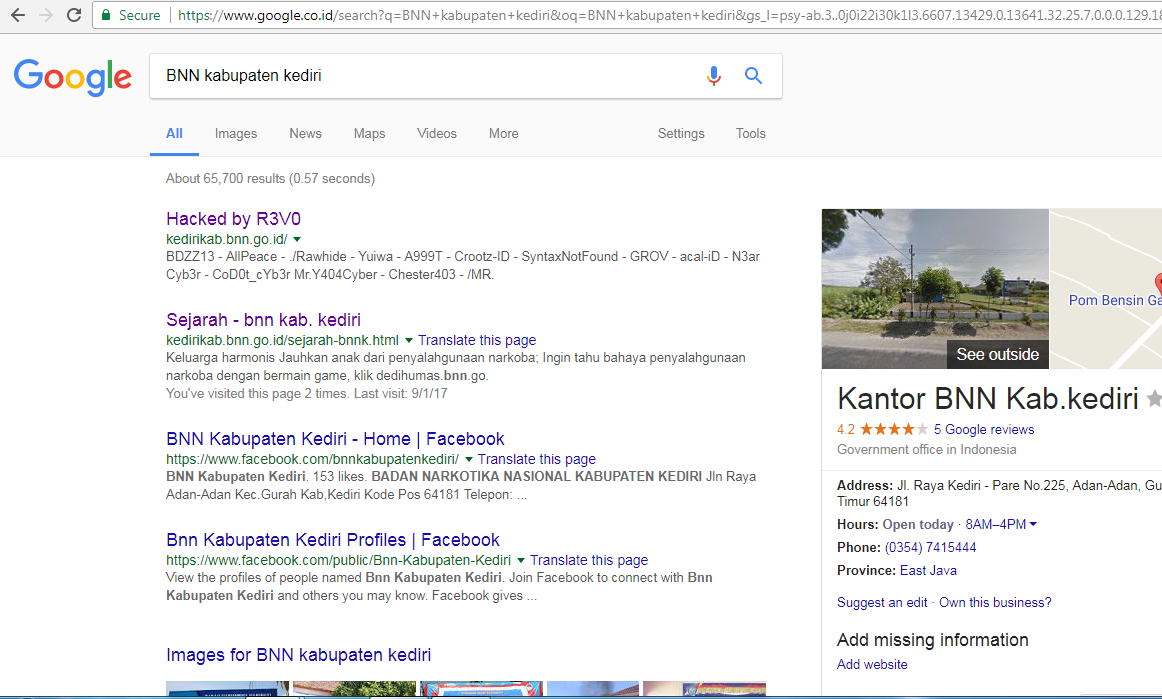The height and width of the screenshot is (699, 1162).
Task: Click the 'Kantor BNN Kab.kediri' title
Action: (987, 399)
